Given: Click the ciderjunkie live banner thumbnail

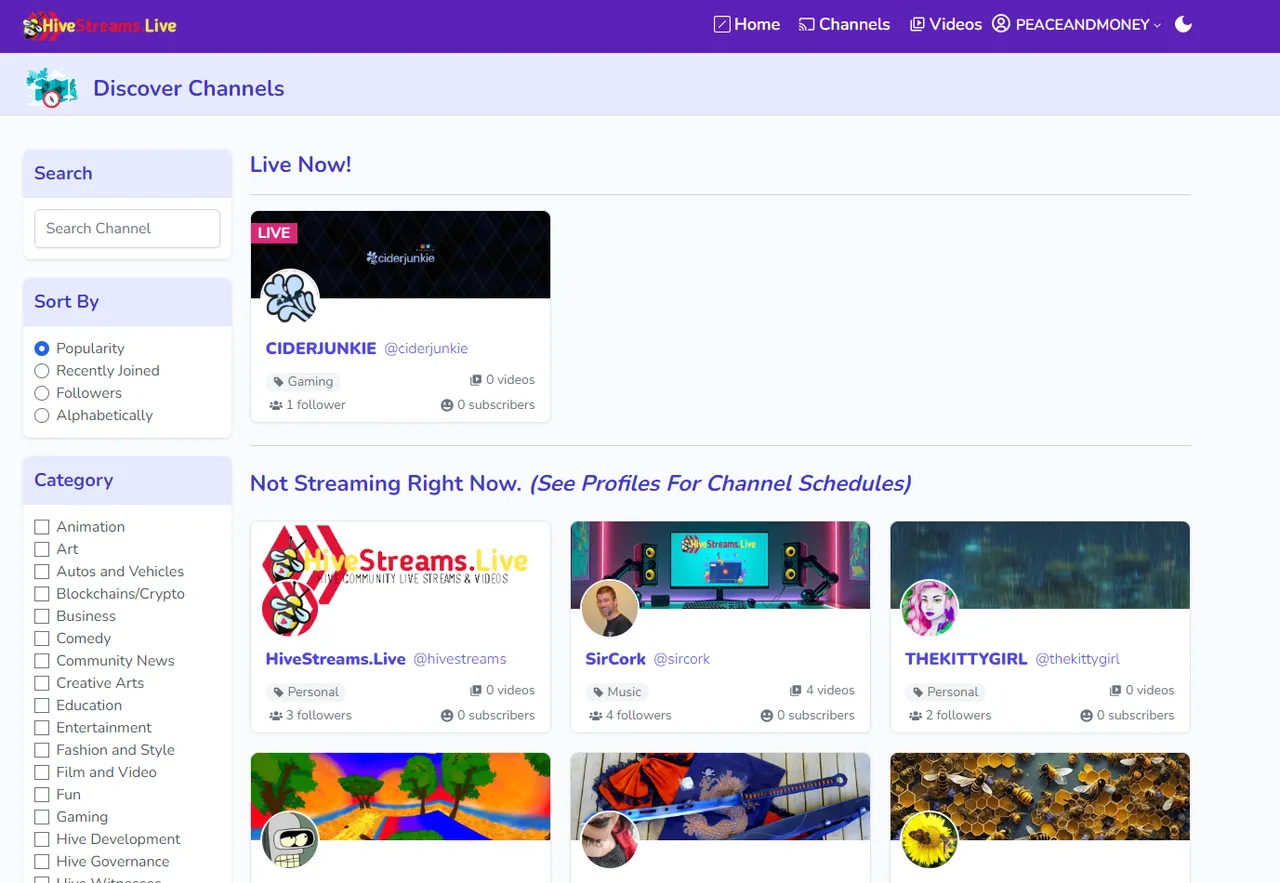Looking at the screenshot, I should [400, 254].
